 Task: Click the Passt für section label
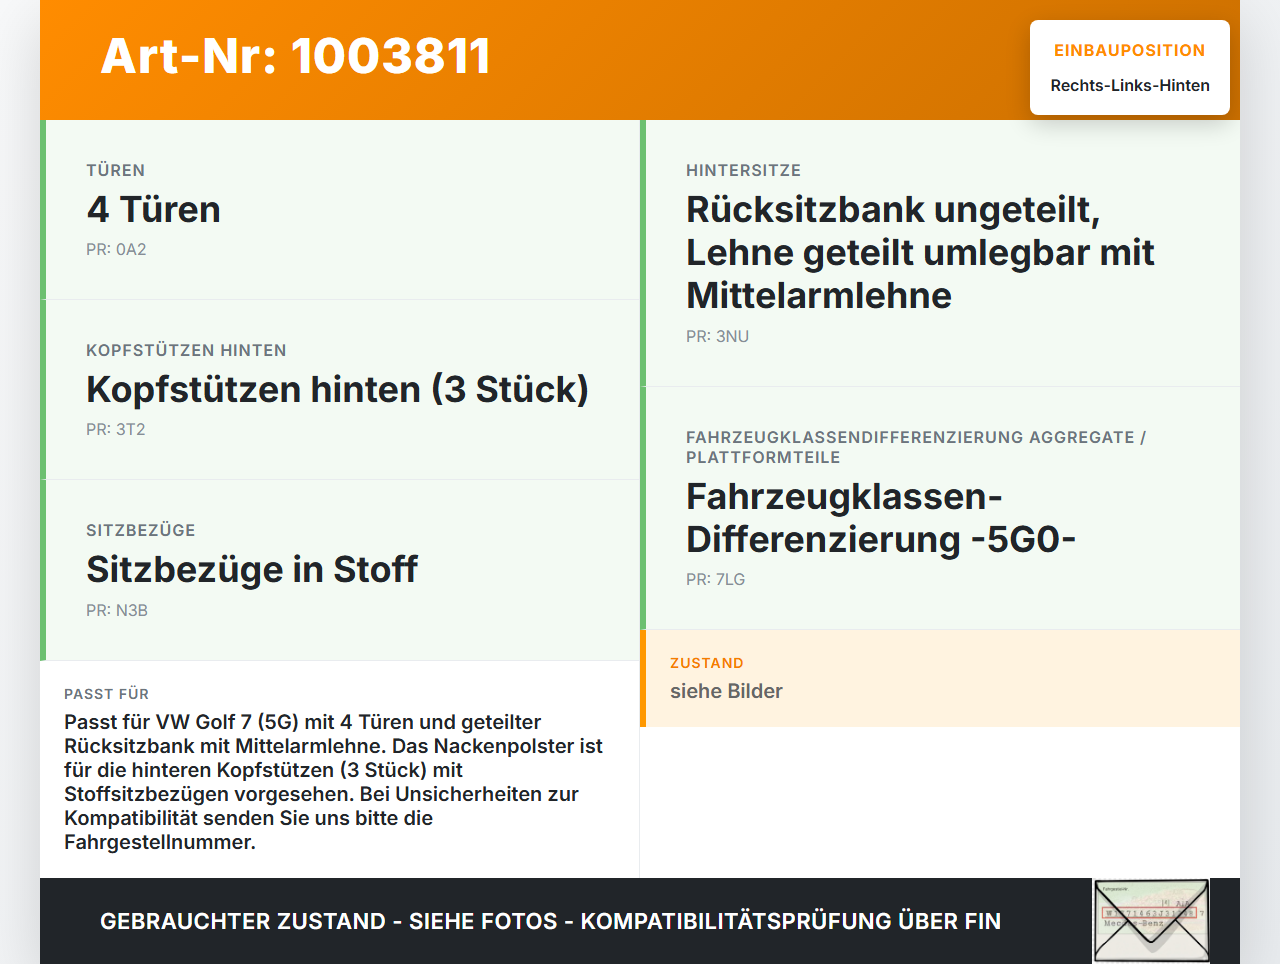coord(106,694)
